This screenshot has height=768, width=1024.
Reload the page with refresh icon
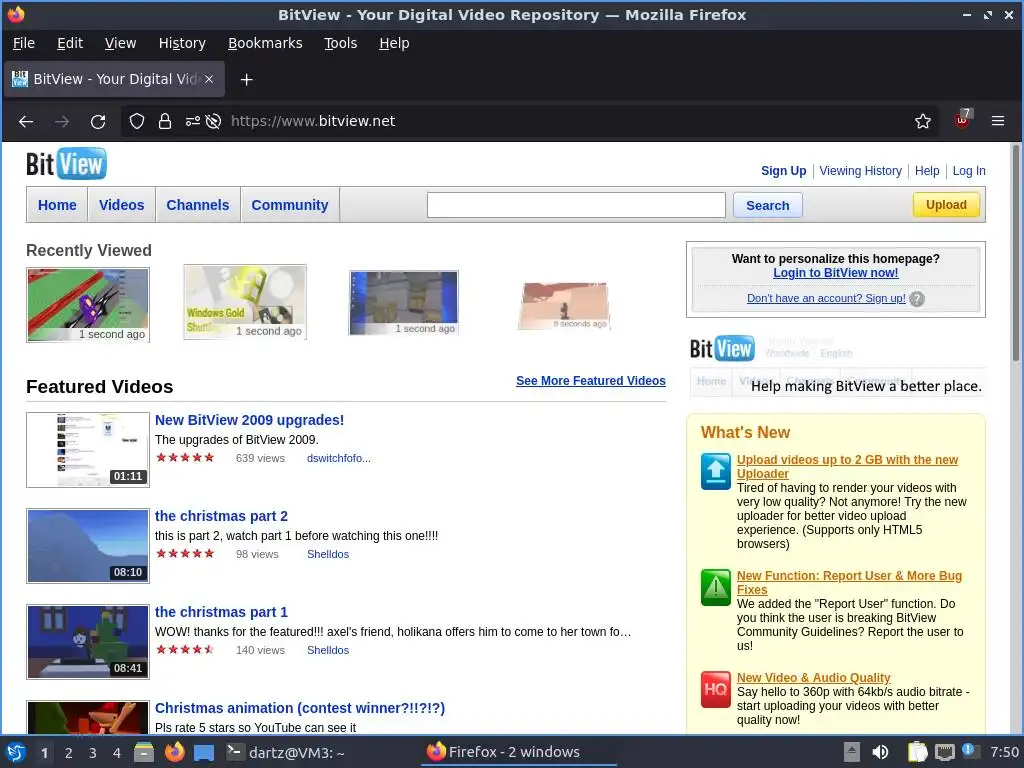98,121
